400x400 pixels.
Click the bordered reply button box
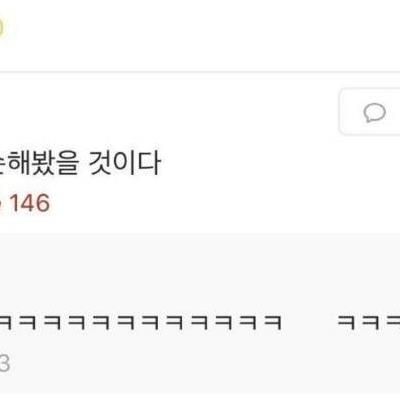[x=369, y=112]
